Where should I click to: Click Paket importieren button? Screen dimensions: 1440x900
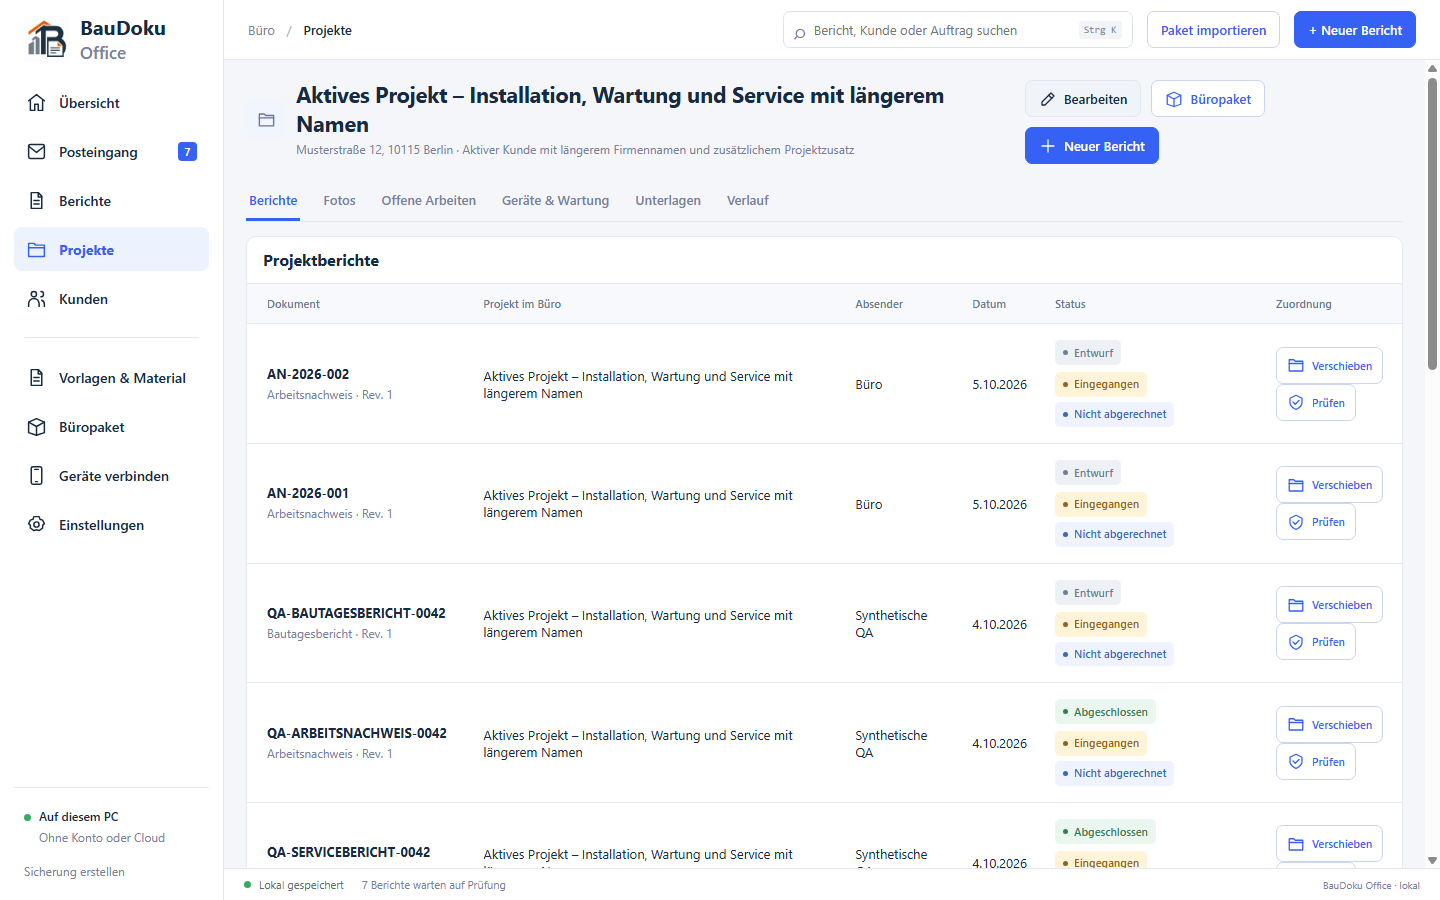click(x=1213, y=30)
